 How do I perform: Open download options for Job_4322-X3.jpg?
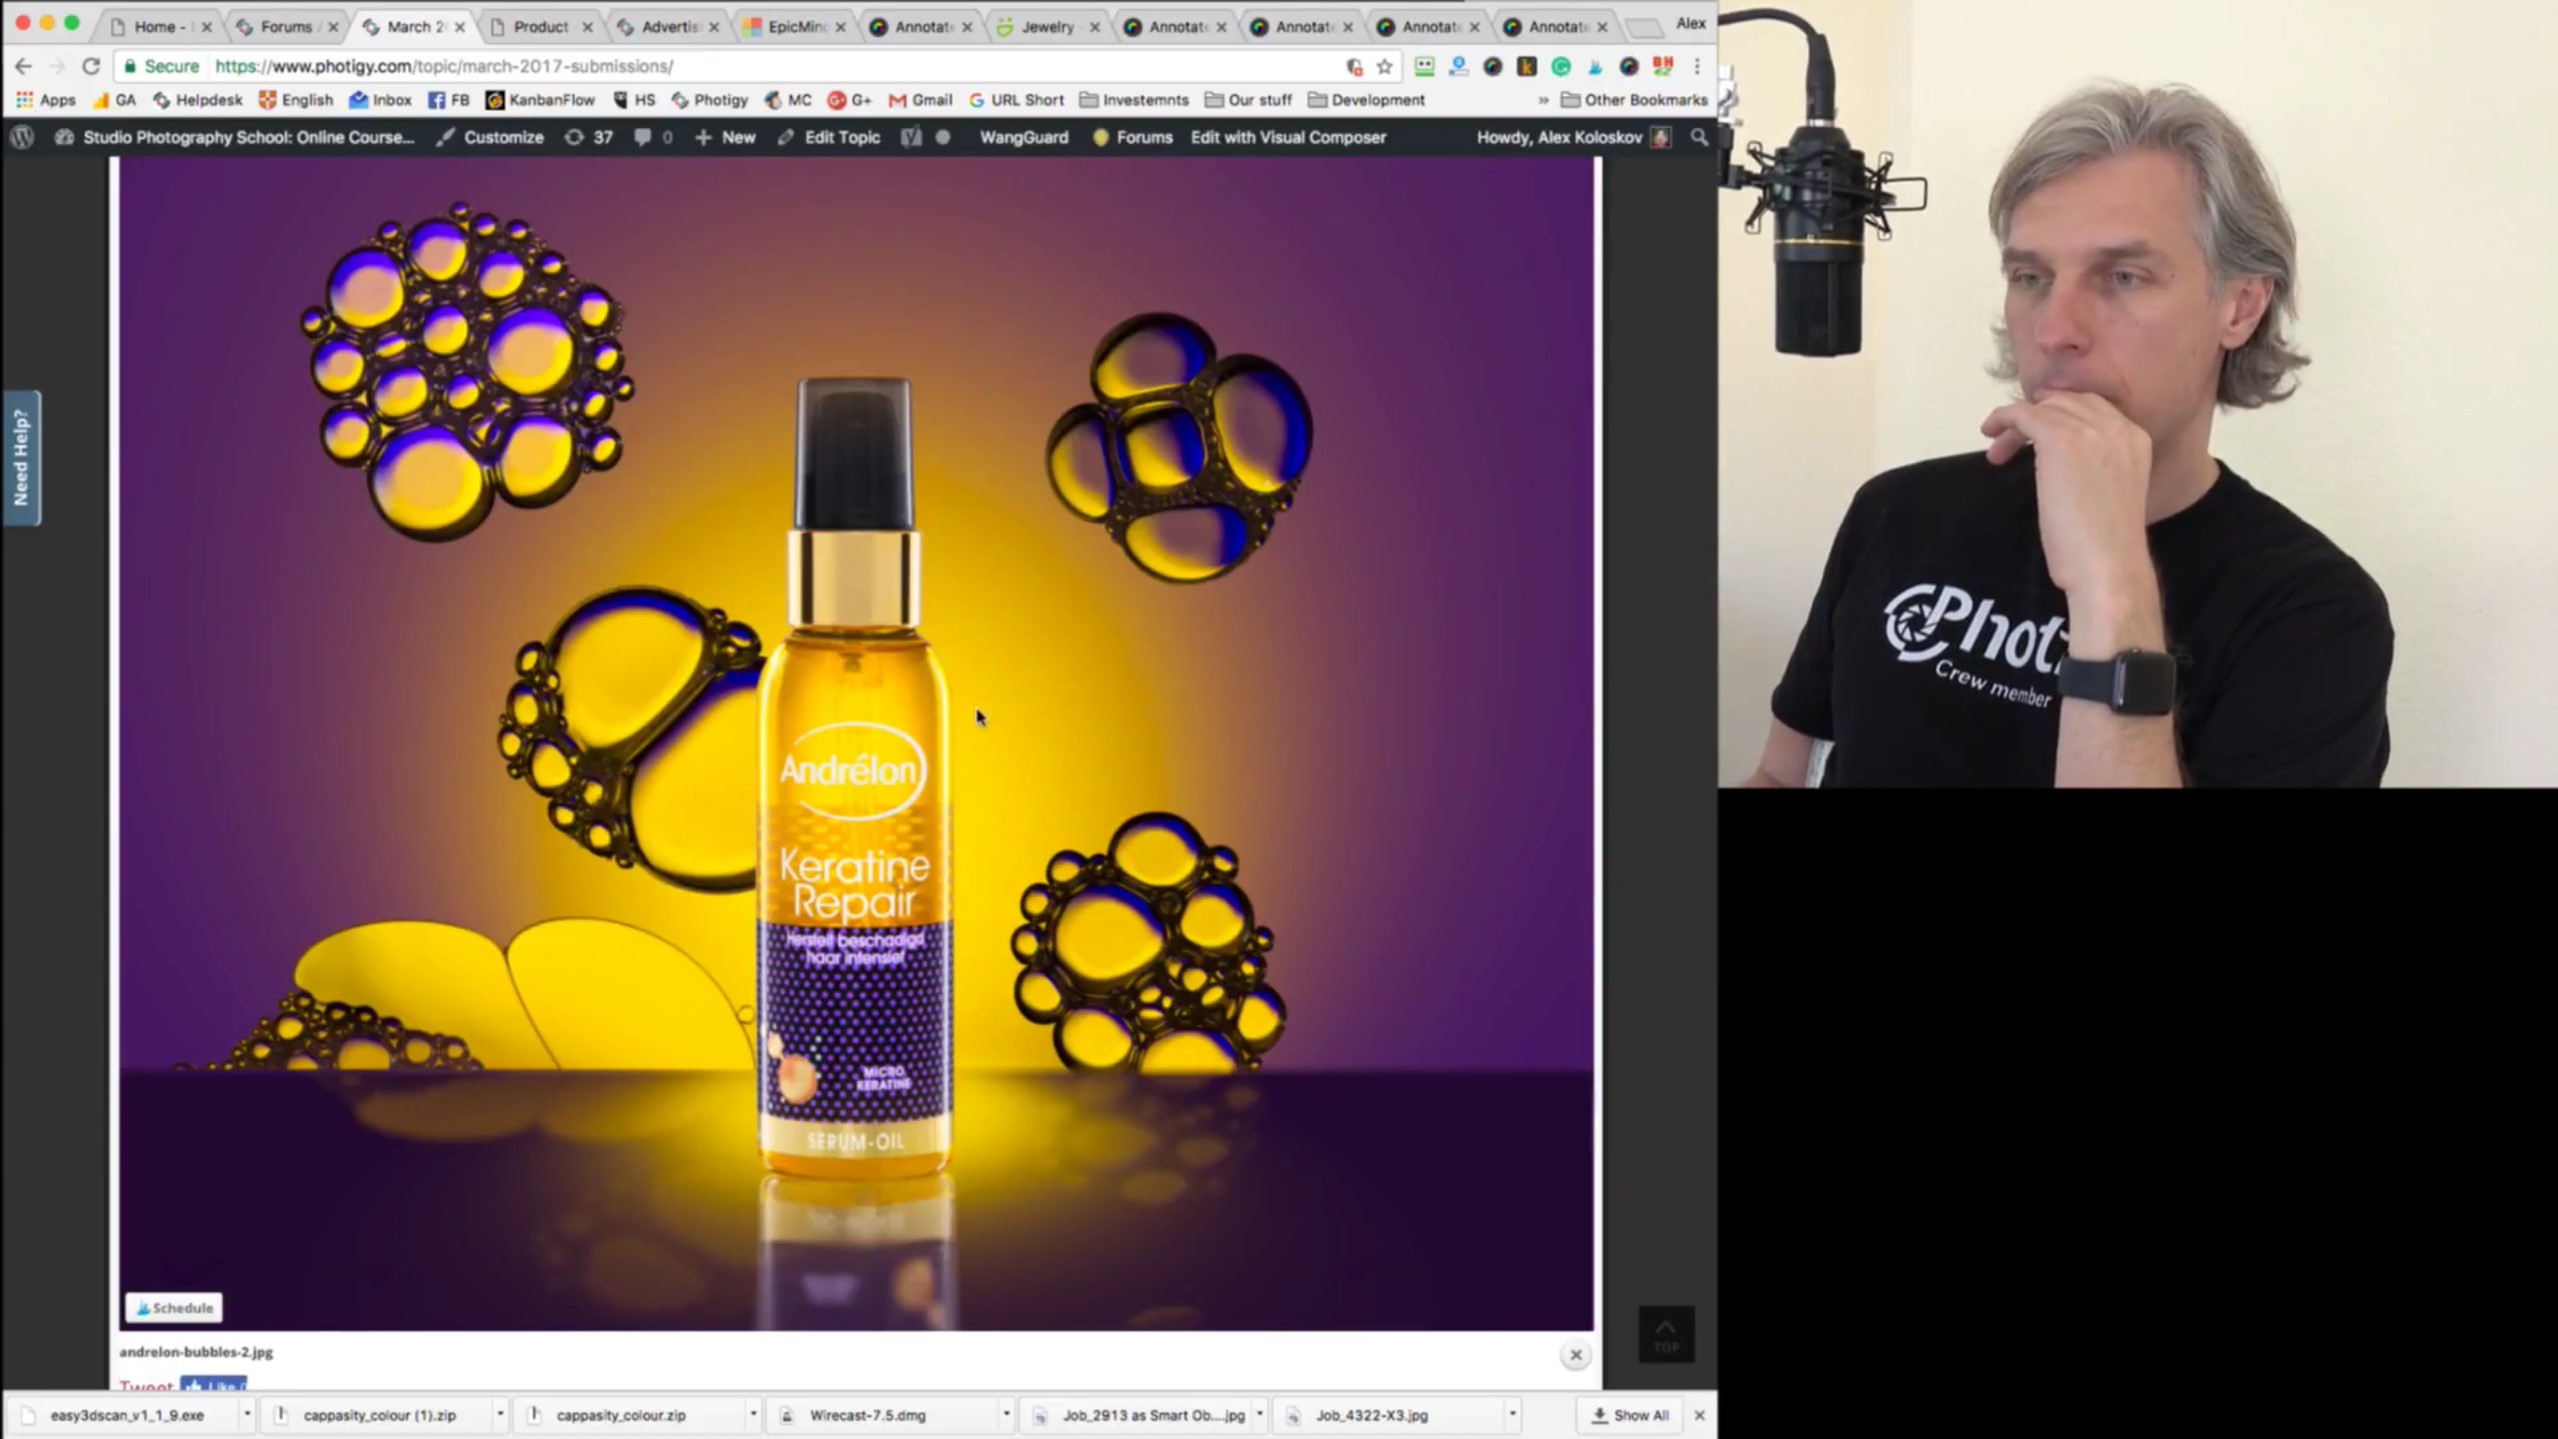pyautogui.click(x=1512, y=1414)
